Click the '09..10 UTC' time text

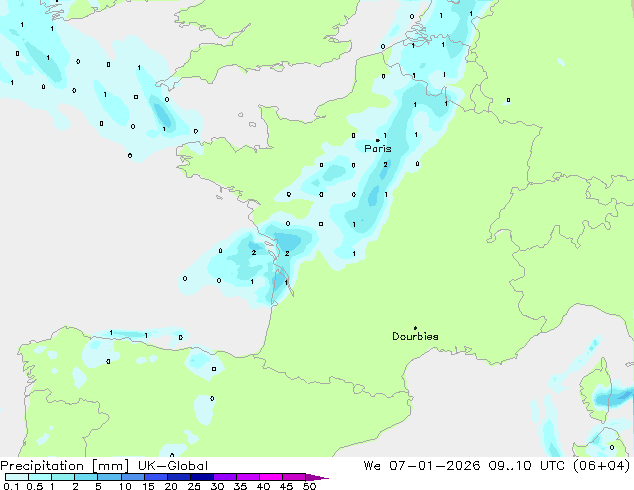526,466
